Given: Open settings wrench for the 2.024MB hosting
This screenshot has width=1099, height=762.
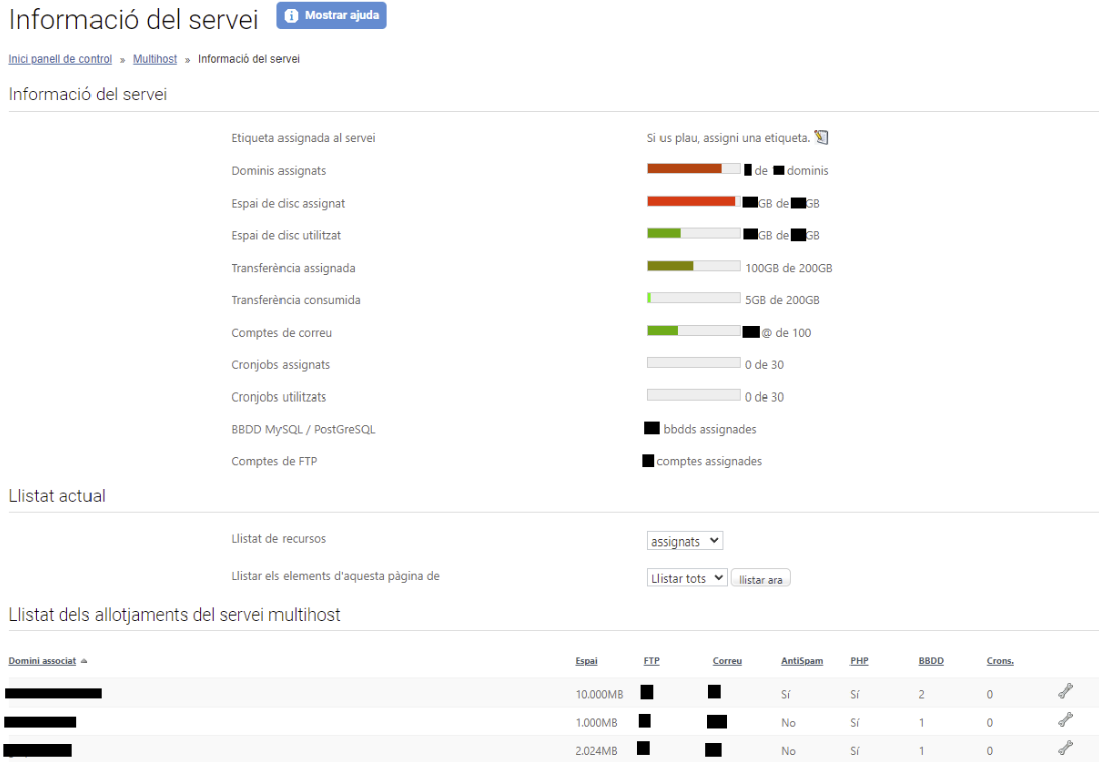Looking at the screenshot, I should point(1065,747).
